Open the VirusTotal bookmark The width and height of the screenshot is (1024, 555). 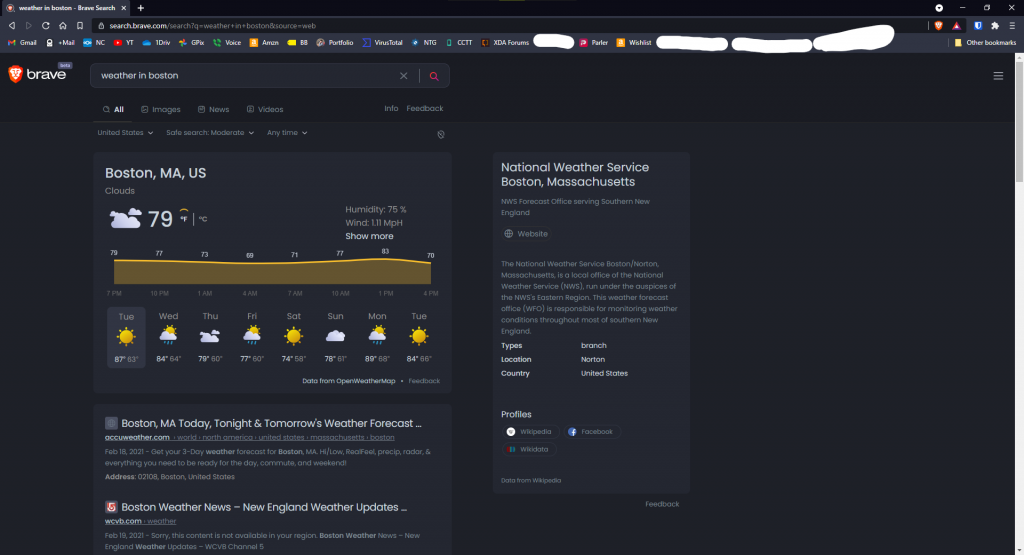383,42
